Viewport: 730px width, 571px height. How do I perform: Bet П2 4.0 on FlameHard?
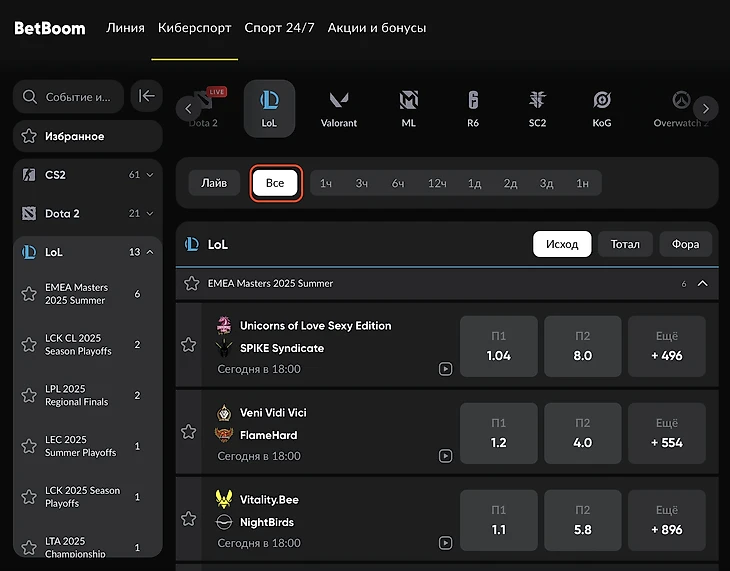(x=582, y=433)
